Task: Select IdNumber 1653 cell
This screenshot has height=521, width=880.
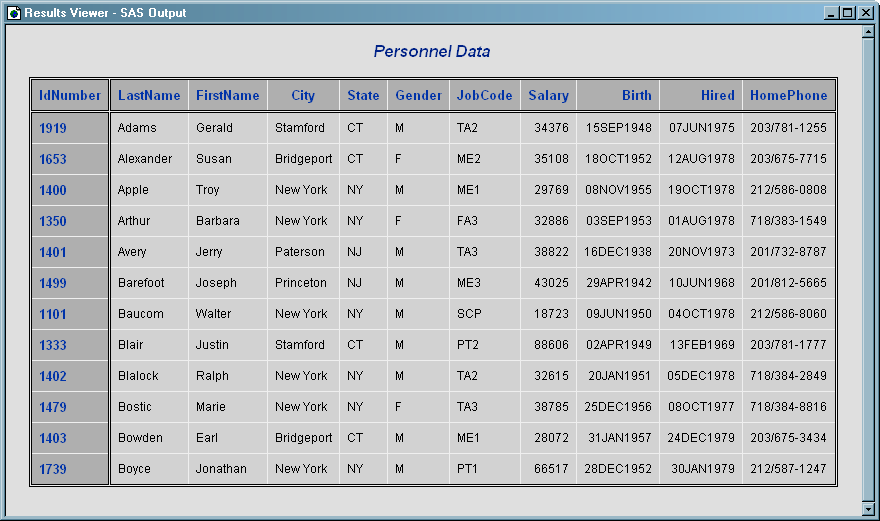Action: tap(70, 159)
